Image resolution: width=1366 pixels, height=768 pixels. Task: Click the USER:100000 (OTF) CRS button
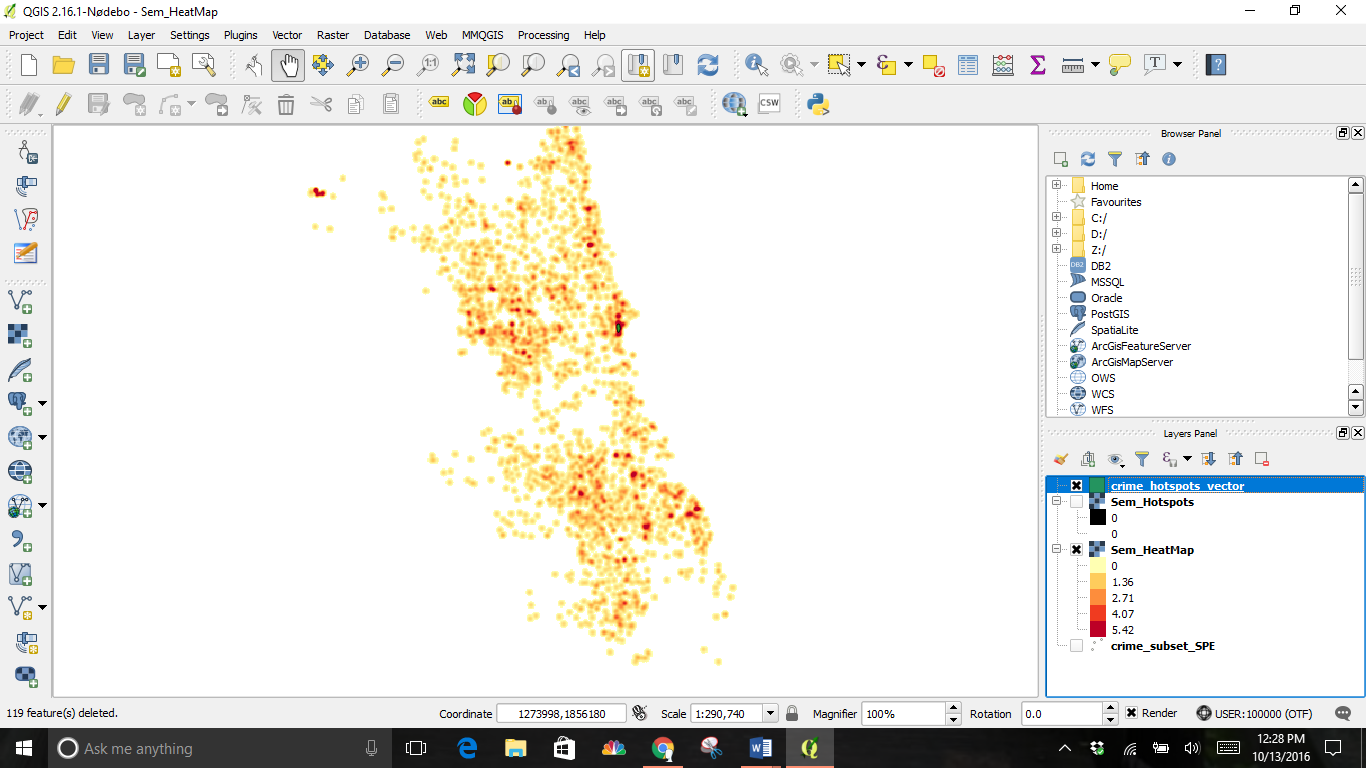(x=1254, y=713)
